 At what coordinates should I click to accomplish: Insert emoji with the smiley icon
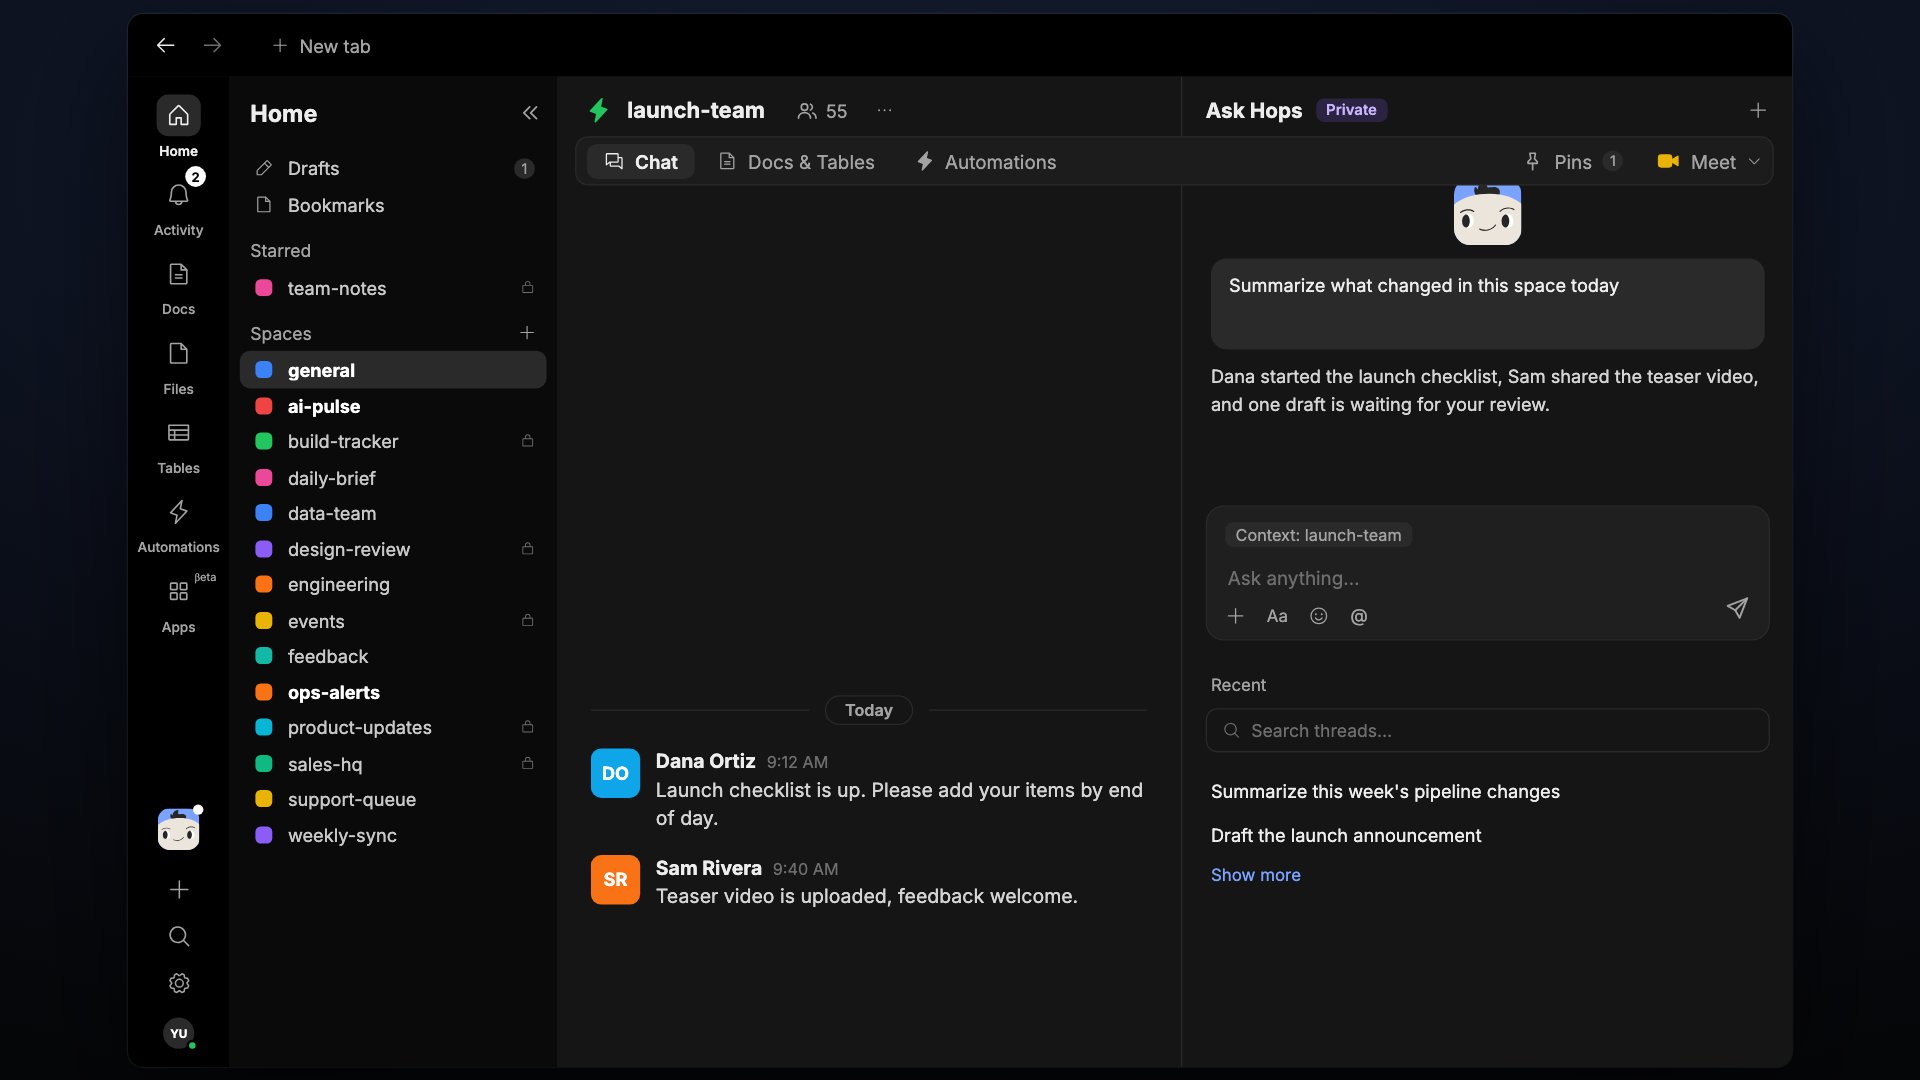click(1319, 616)
